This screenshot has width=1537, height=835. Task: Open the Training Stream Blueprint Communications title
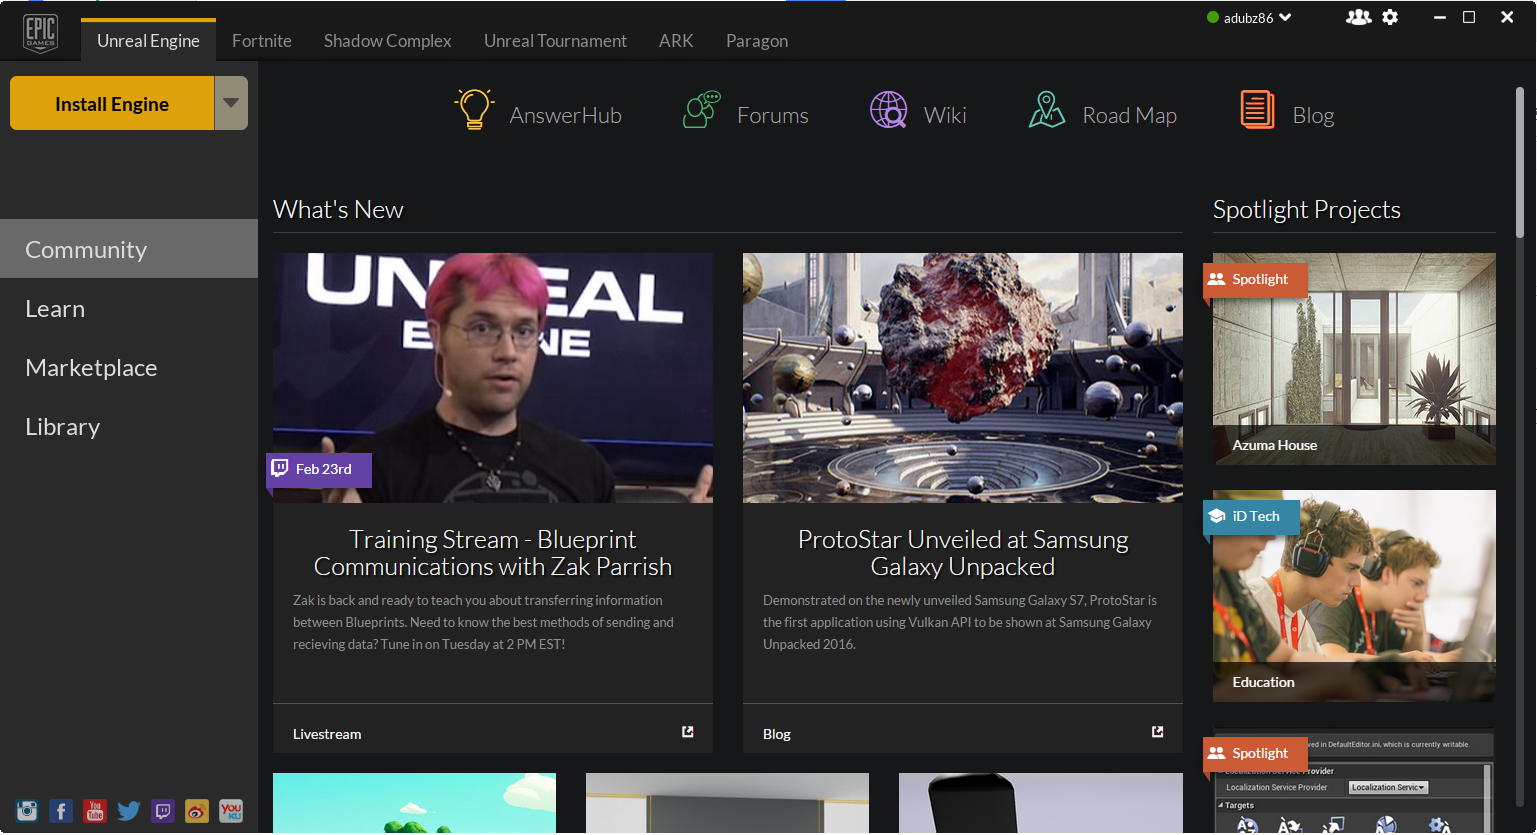pos(493,553)
